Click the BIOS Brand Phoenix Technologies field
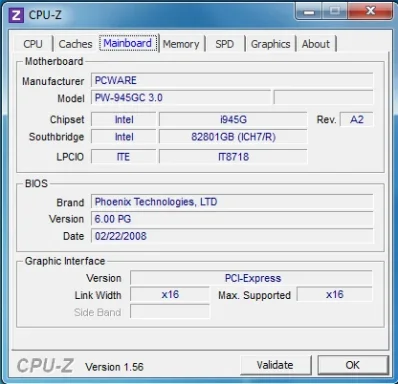398x384 pixels. (232, 202)
